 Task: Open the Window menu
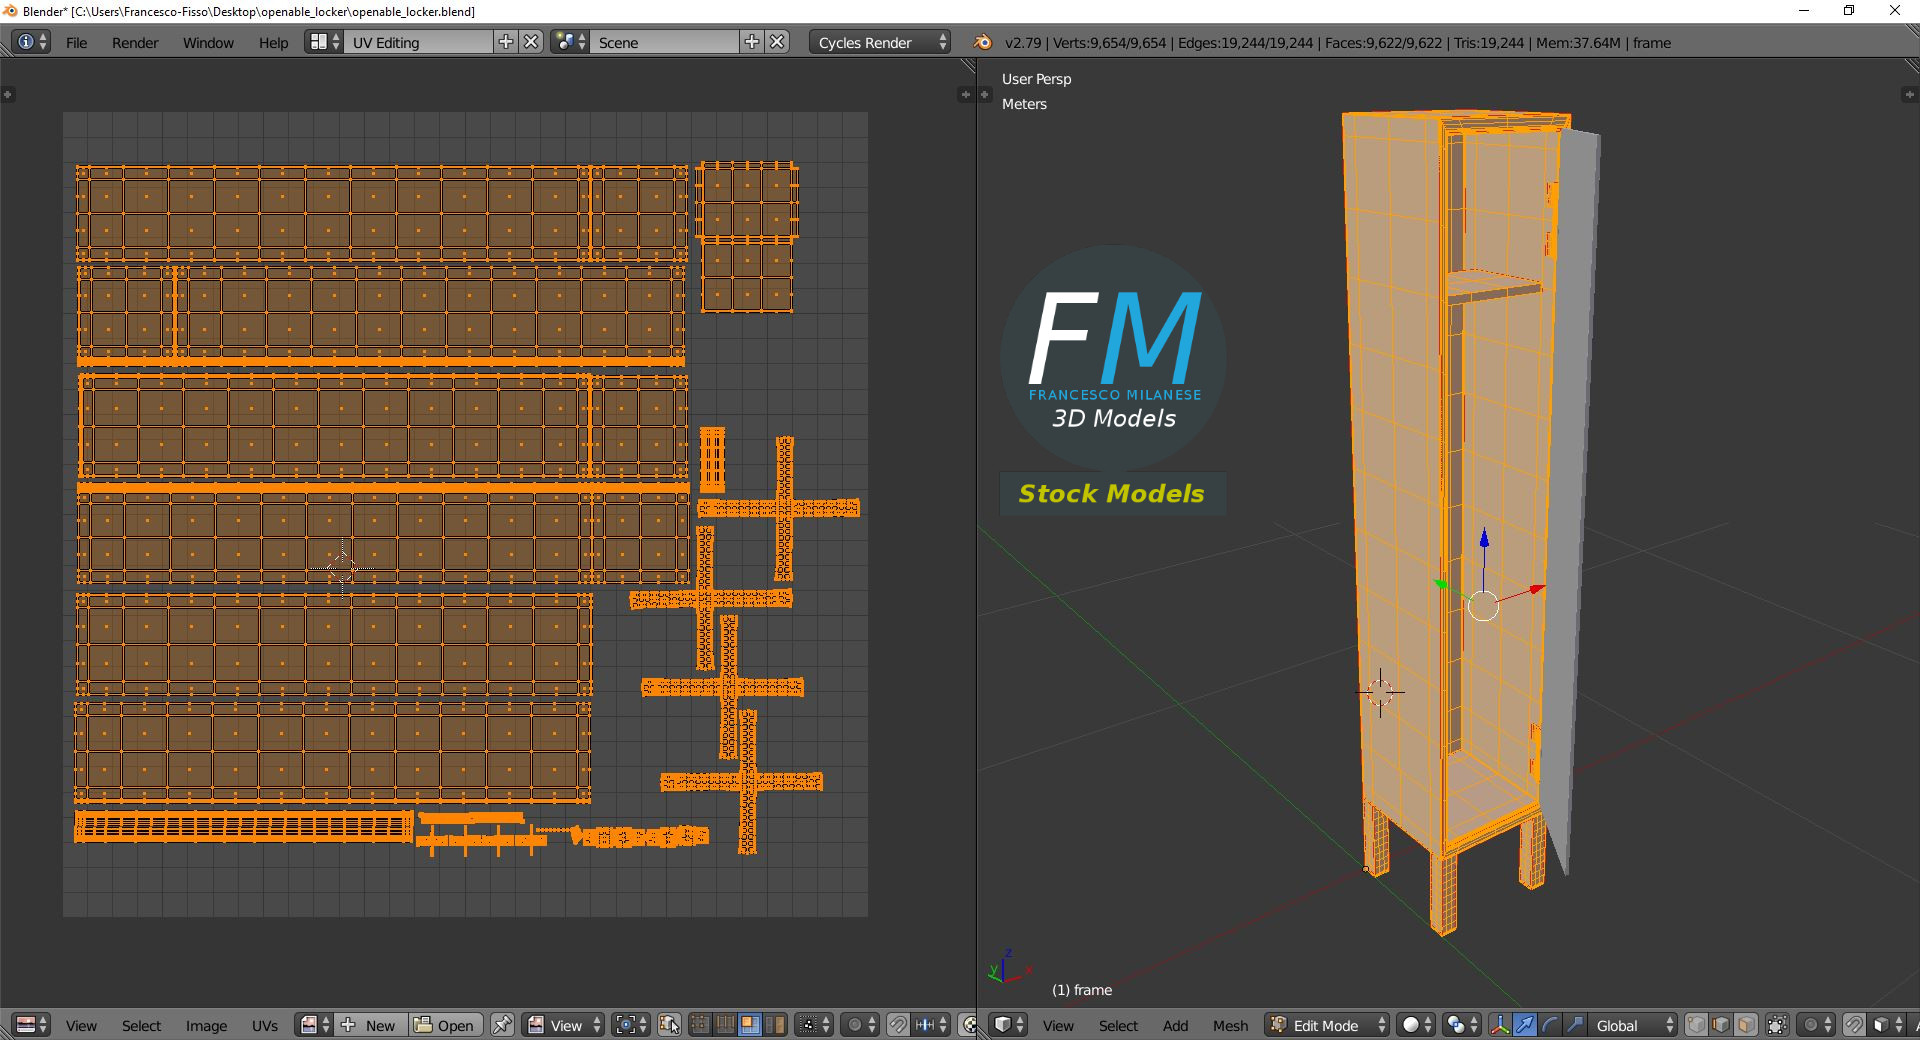point(208,43)
